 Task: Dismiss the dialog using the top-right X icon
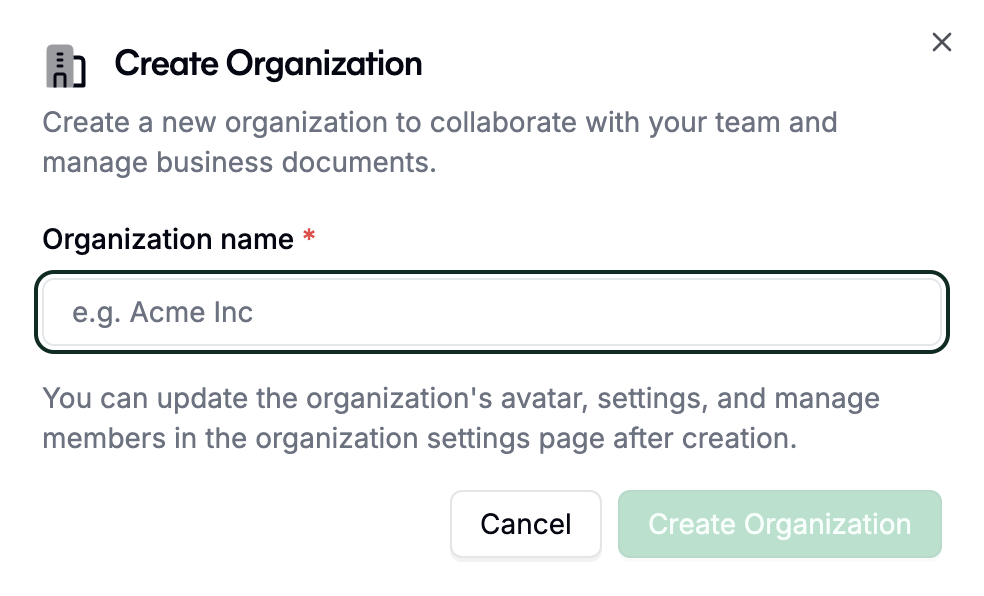coord(941,42)
